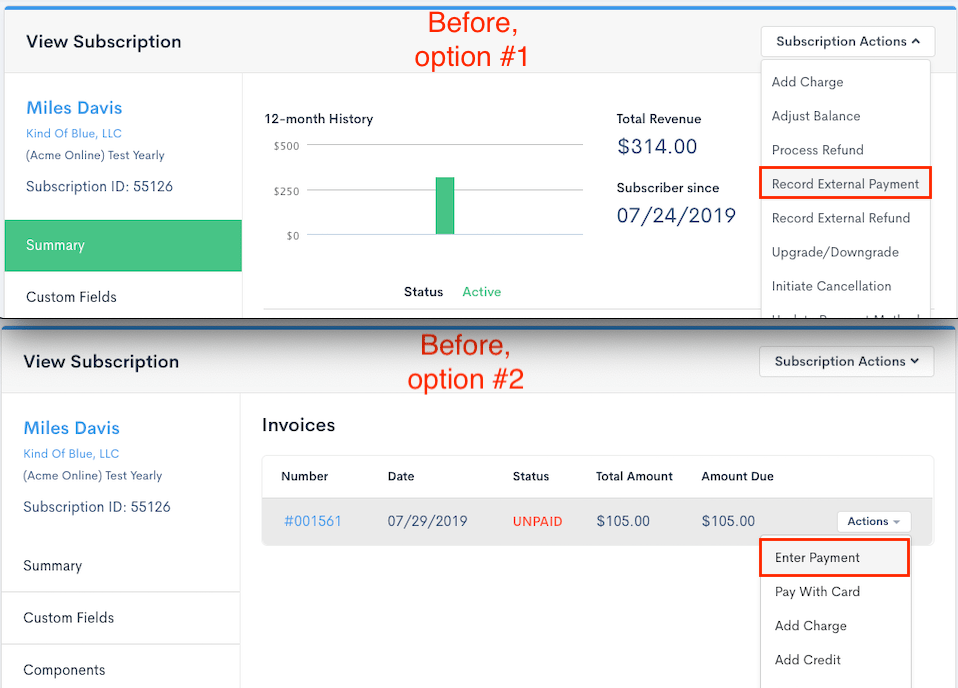The width and height of the screenshot is (958, 688).
Task: Click Initiate Cancellation in the menu
Action: pos(831,286)
